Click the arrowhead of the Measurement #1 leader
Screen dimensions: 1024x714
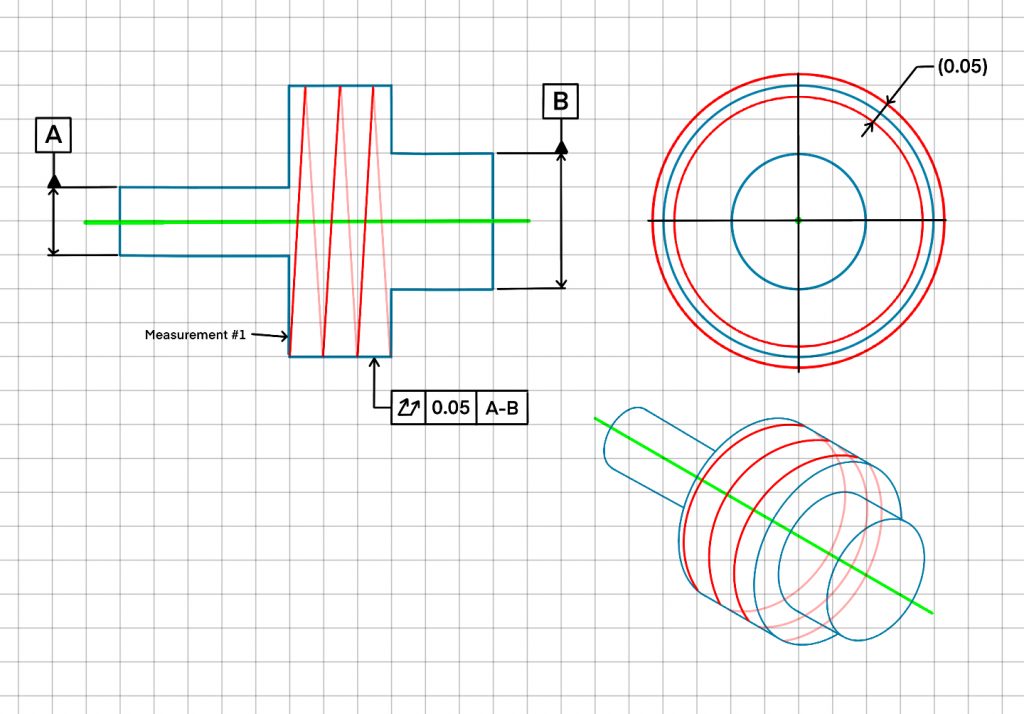285,340
